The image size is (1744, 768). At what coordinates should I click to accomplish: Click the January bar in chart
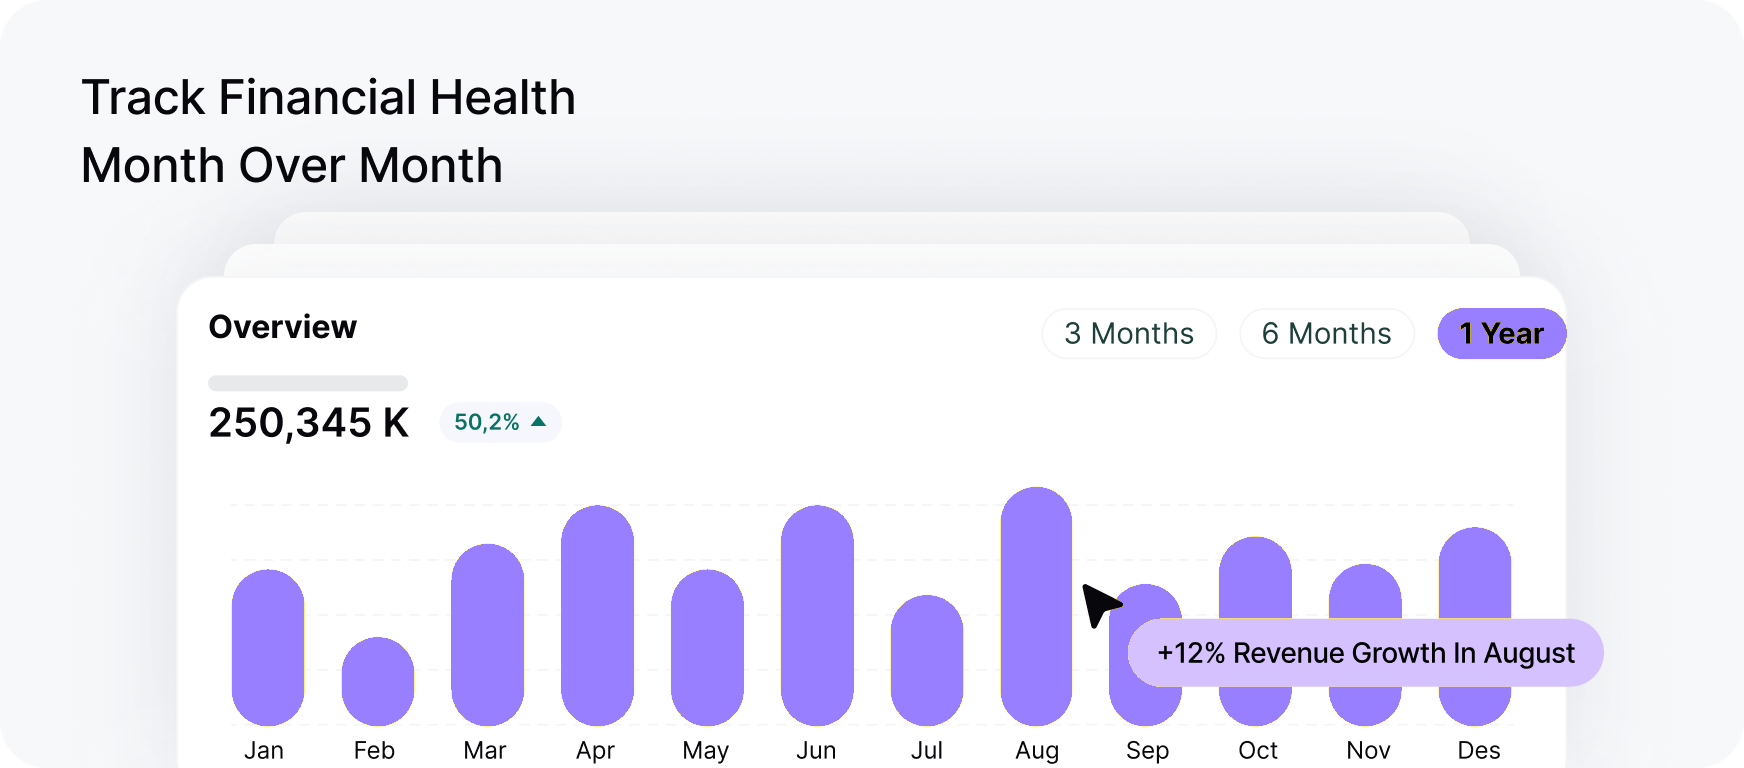pyautogui.click(x=268, y=647)
